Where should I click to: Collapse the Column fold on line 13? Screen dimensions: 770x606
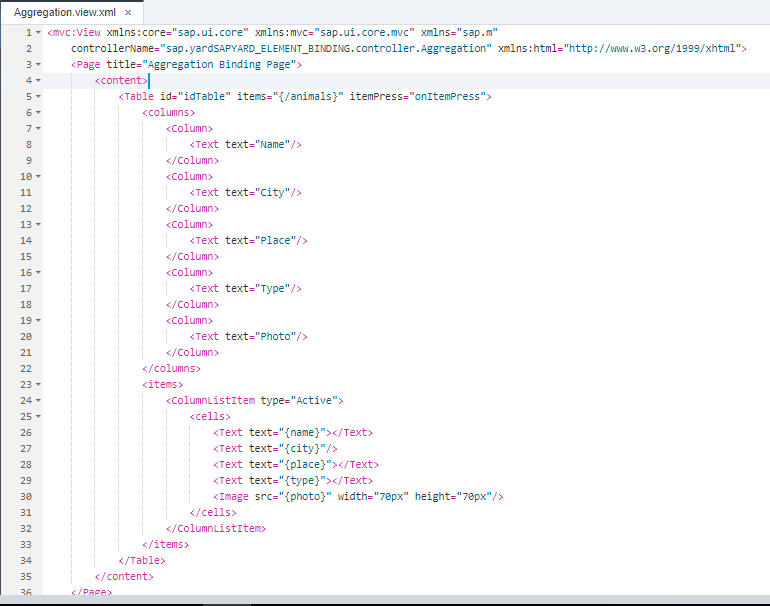coord(38,225)
